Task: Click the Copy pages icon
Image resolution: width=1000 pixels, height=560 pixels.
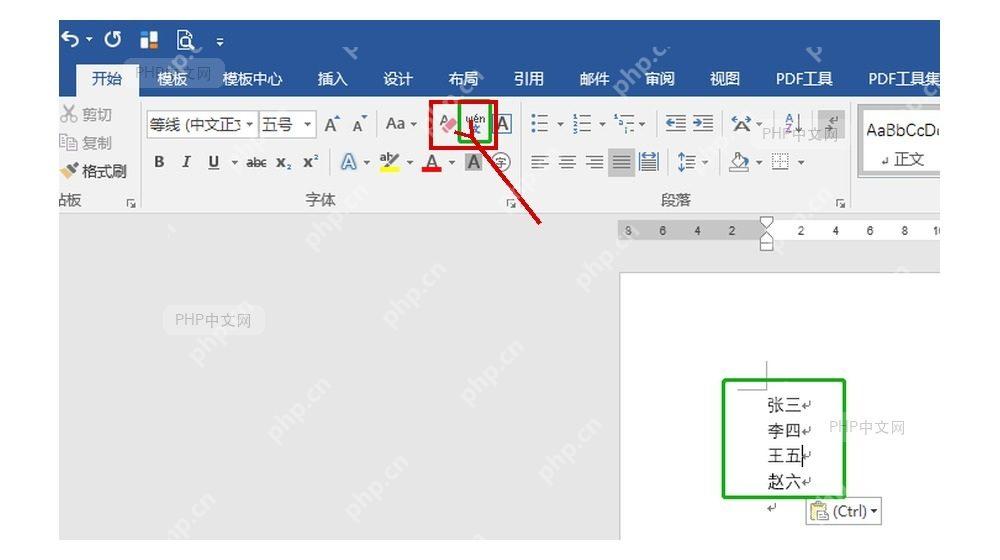Action: (x=68, y=142)
